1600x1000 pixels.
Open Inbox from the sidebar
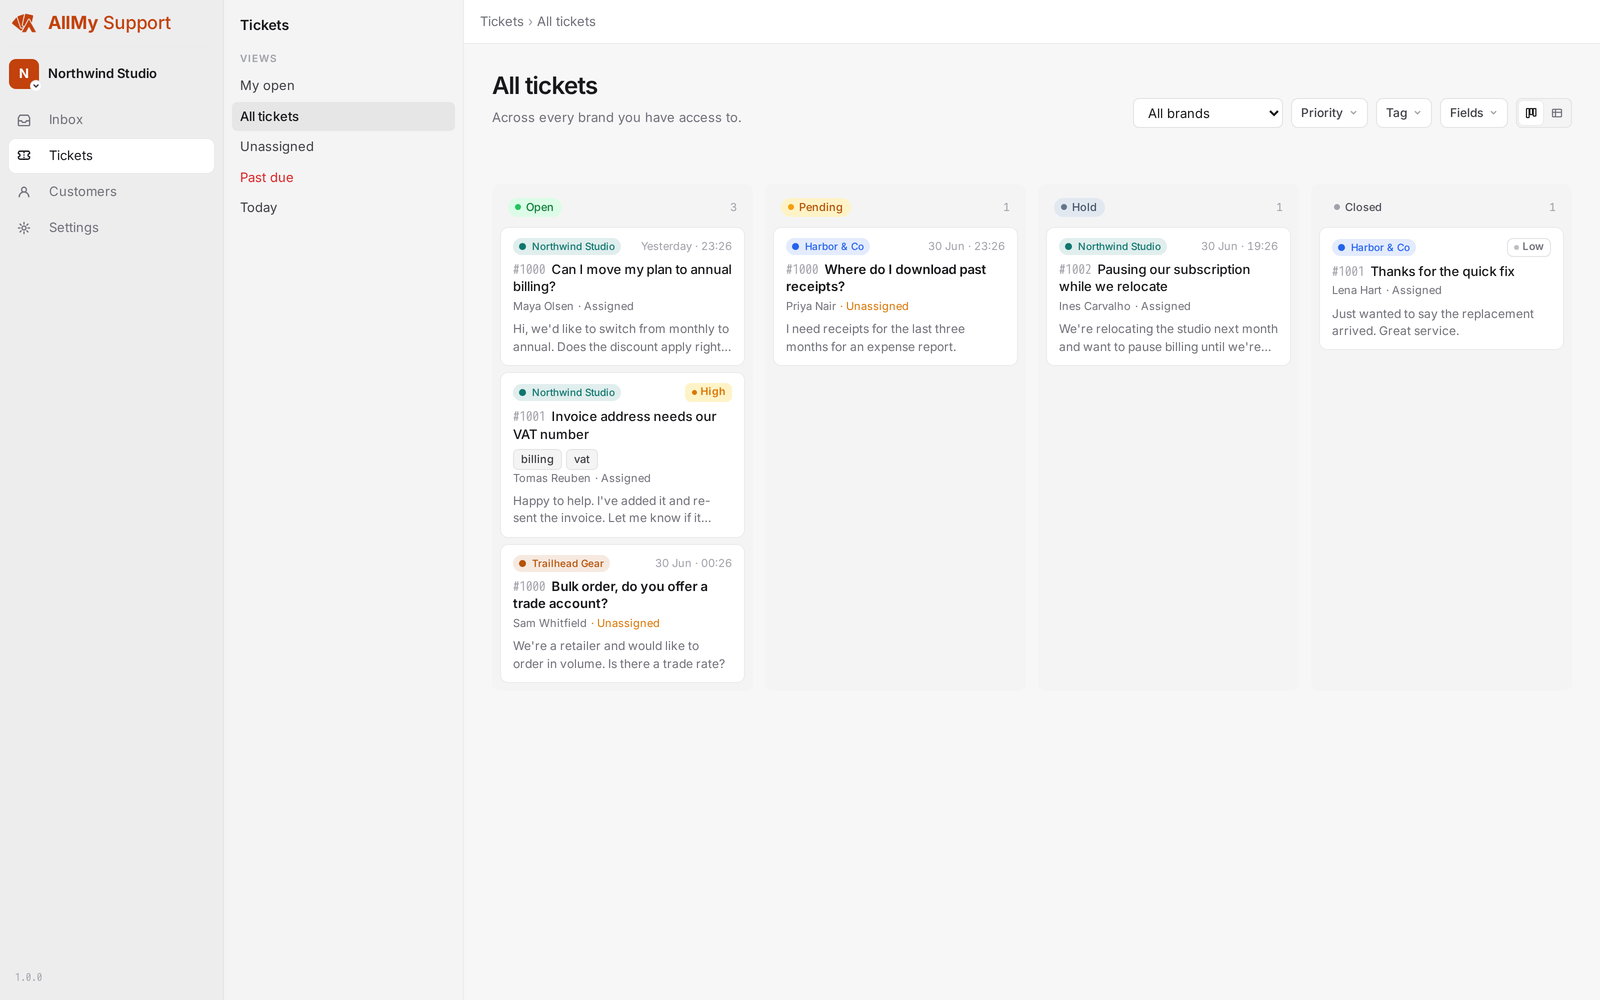[x=111, y=120]
